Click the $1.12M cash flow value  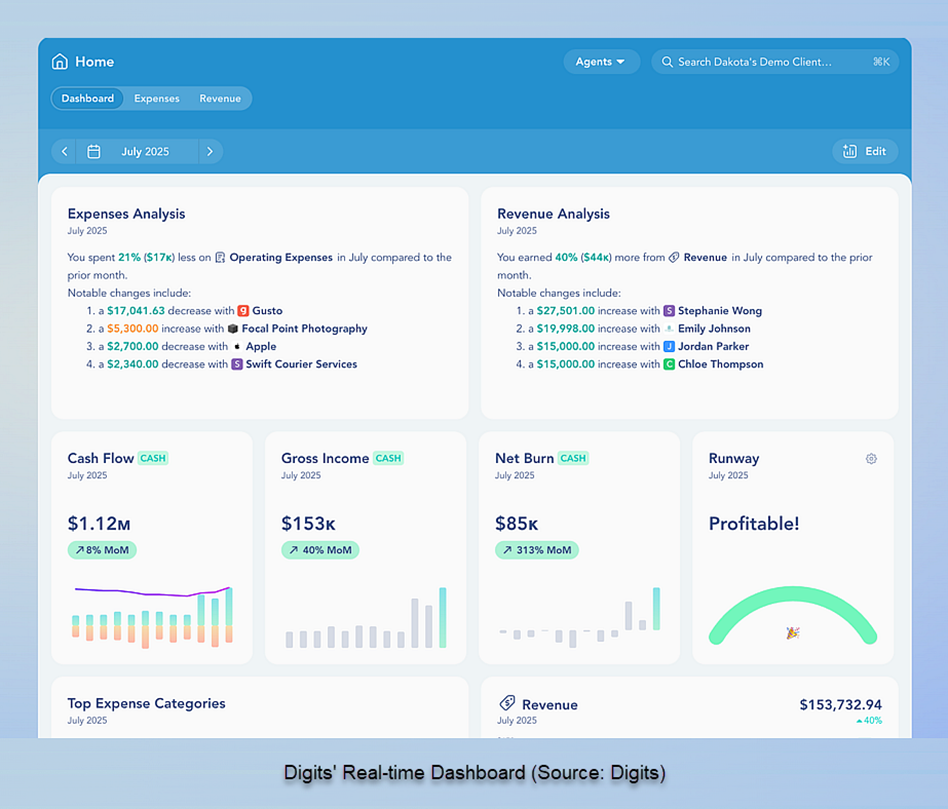pyautogui.click(x=99, y=524)
